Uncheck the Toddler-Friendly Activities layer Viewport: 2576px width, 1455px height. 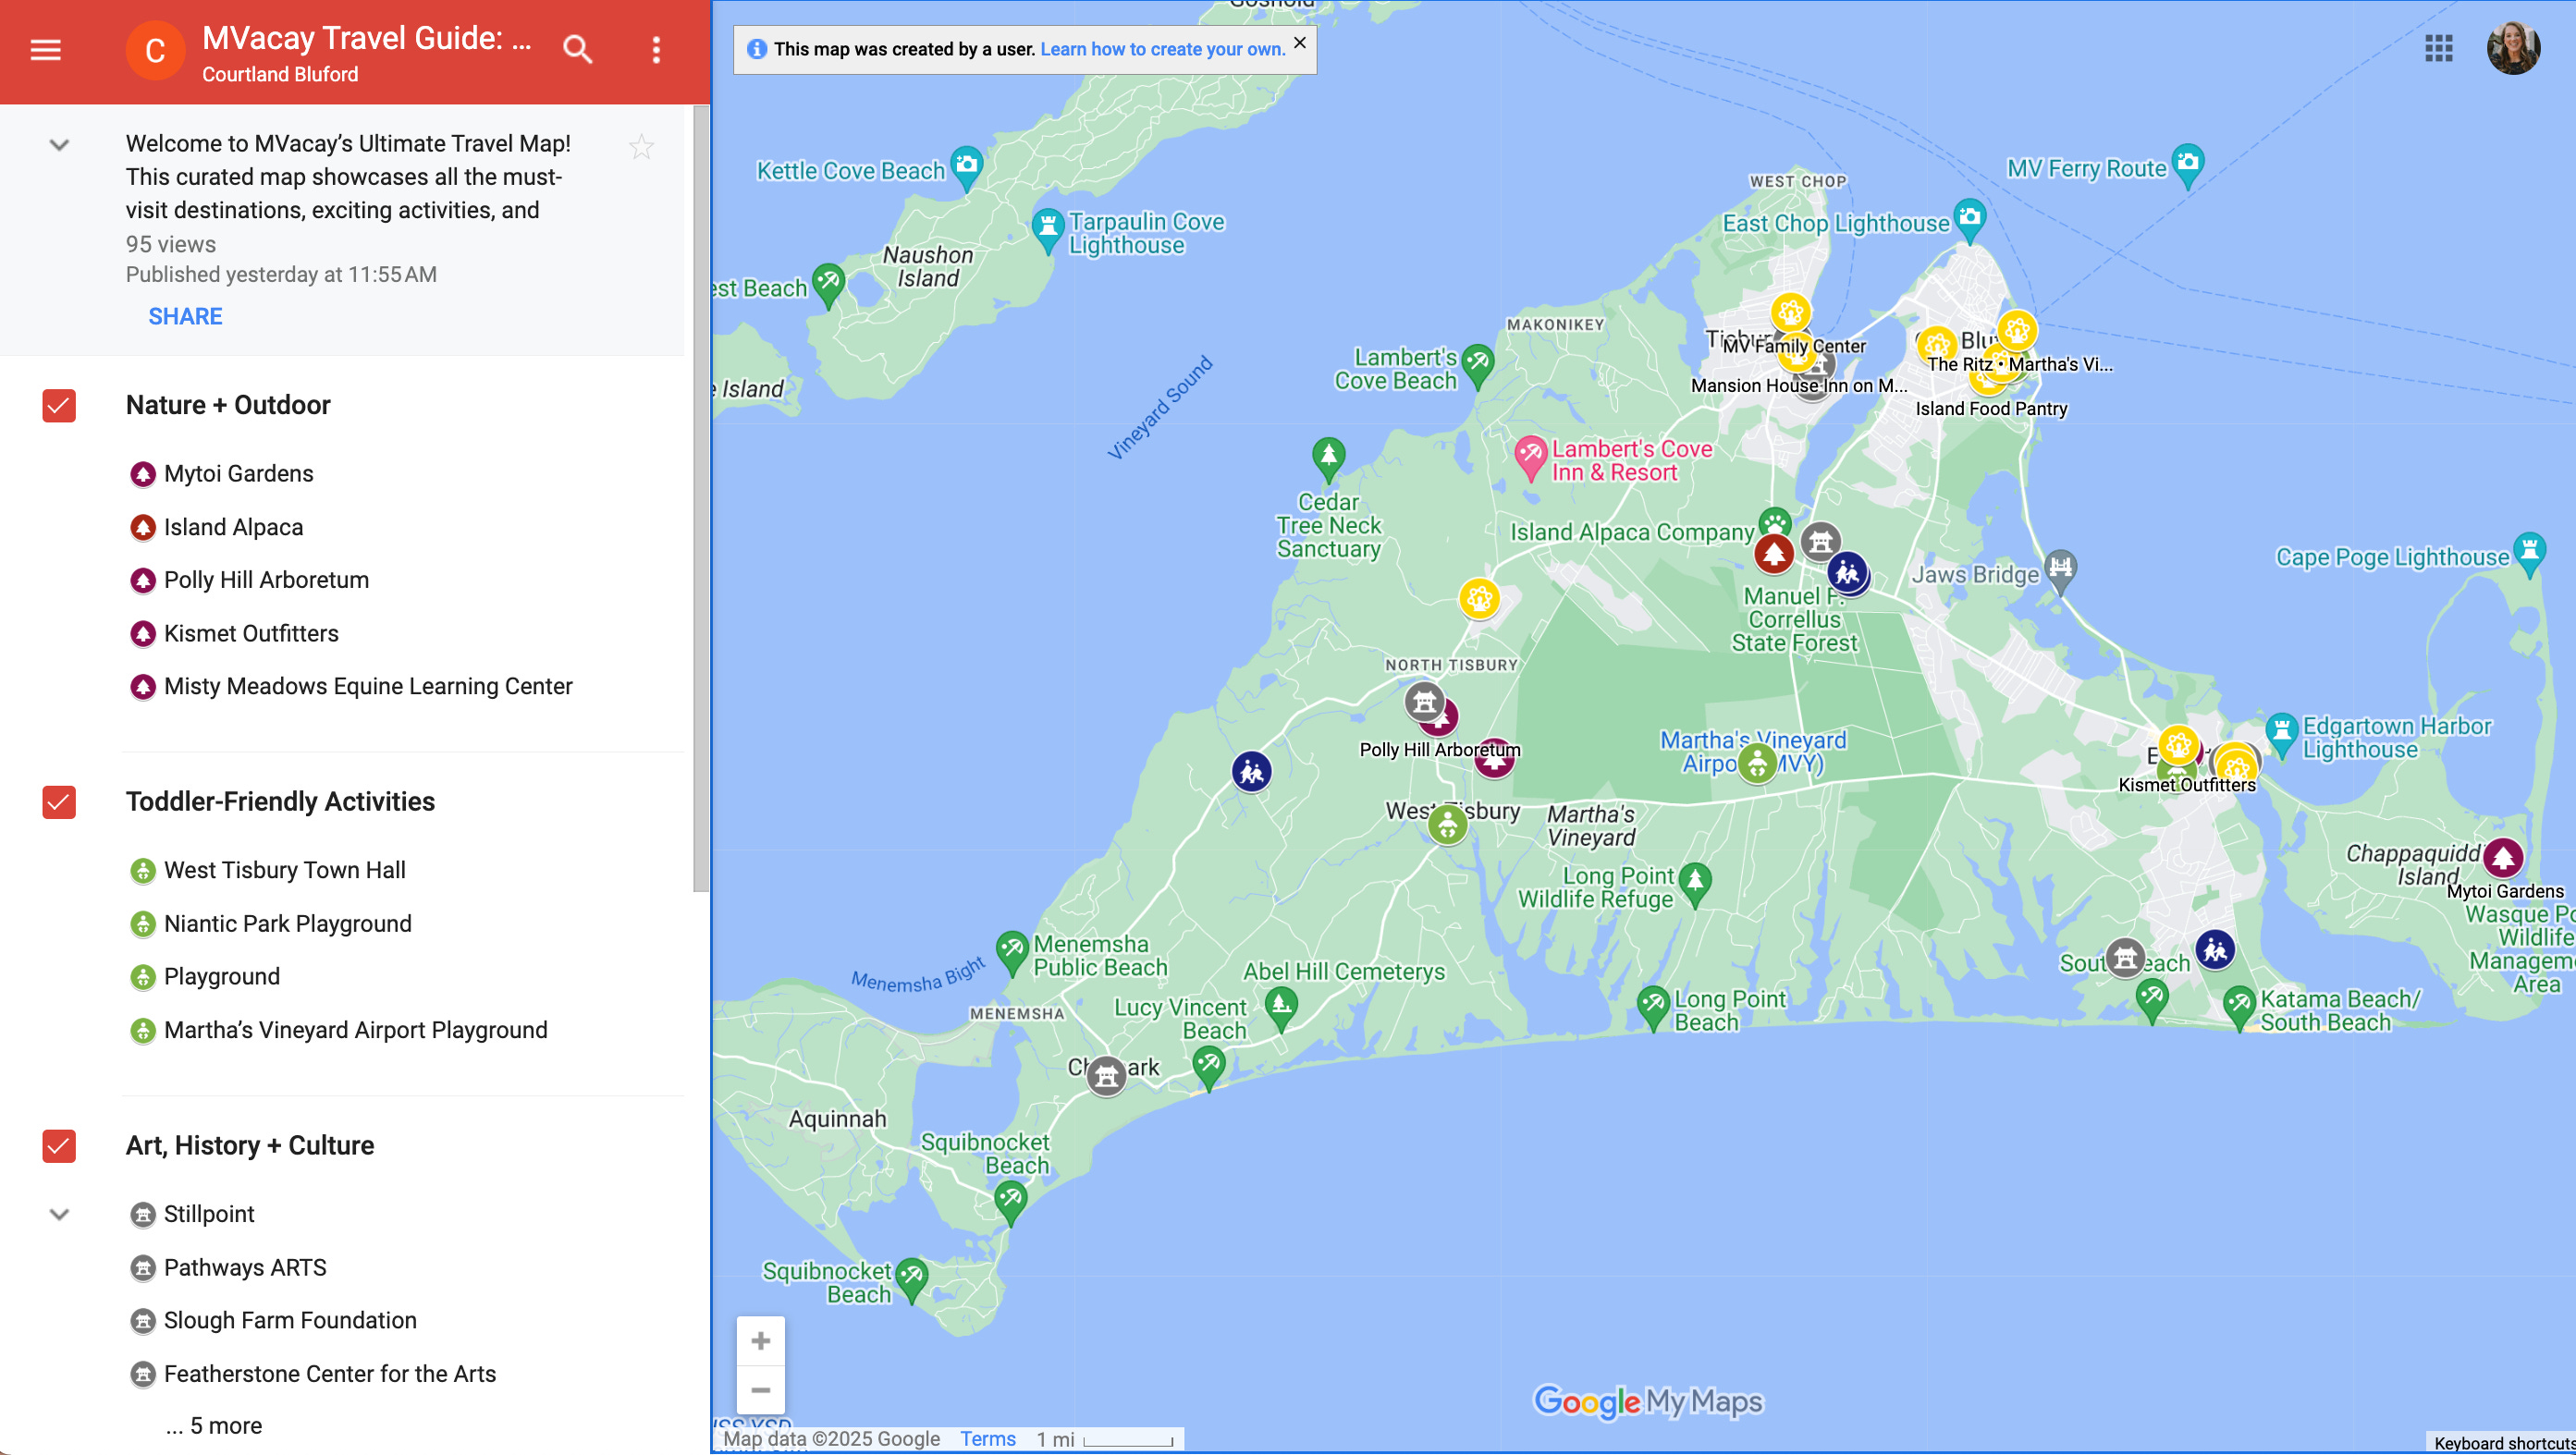[x=59, y=802]
